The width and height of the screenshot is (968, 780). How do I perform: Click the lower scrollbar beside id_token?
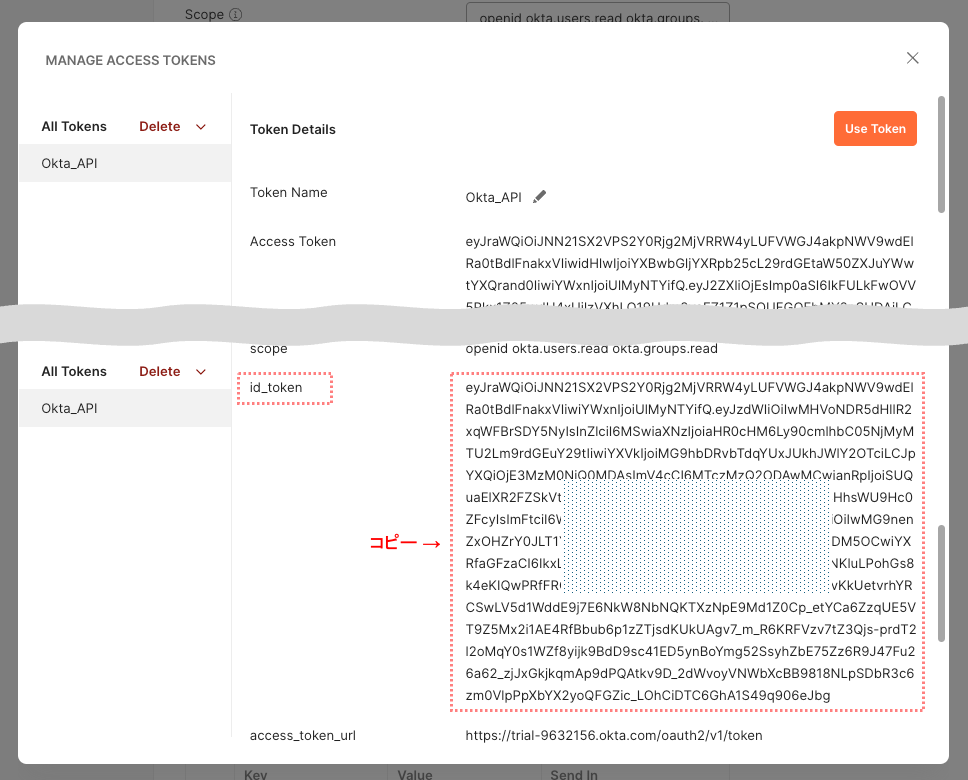941,582
